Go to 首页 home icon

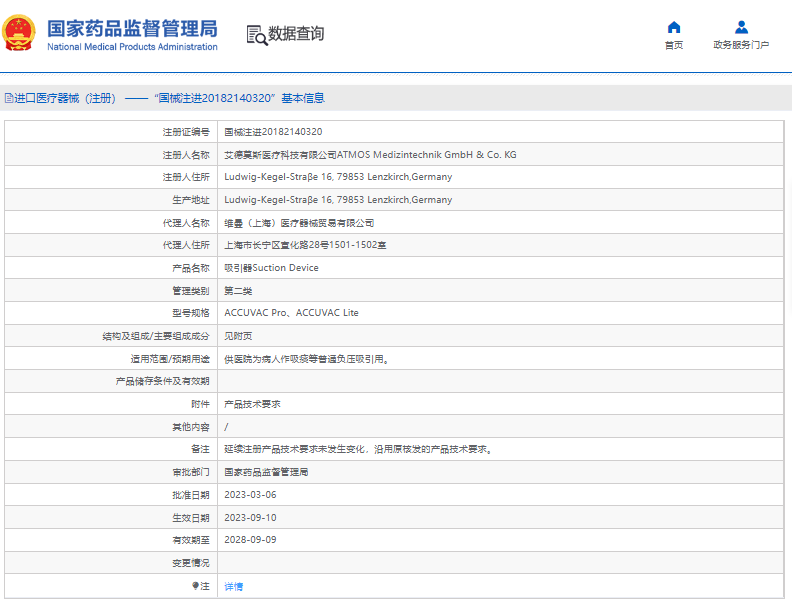point(674,27)
